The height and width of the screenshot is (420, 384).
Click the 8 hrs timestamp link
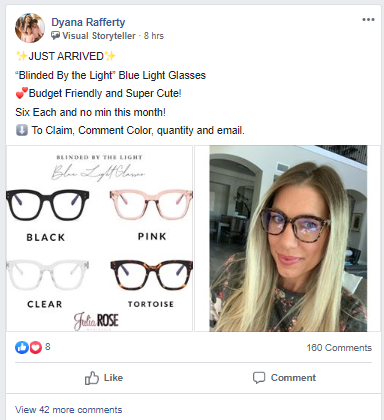pos(154,36)
